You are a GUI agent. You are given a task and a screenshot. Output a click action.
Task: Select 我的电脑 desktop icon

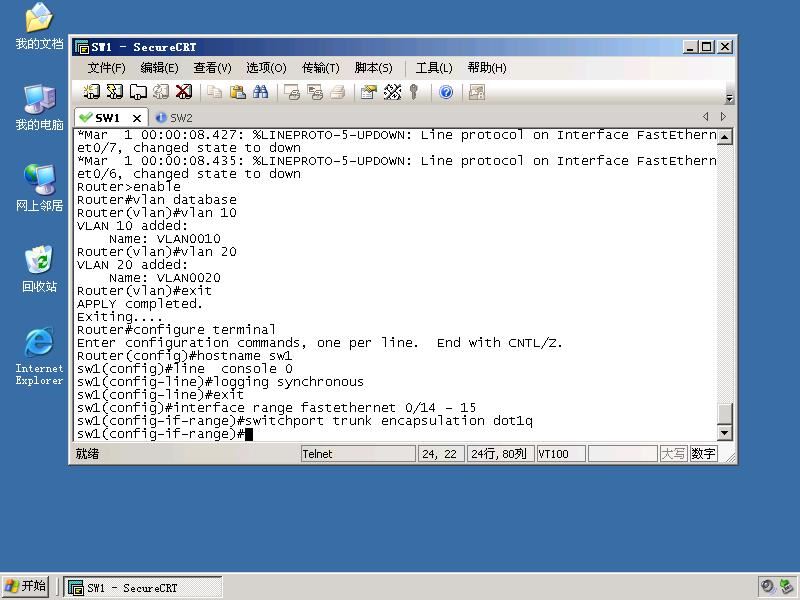pos(39,107)
